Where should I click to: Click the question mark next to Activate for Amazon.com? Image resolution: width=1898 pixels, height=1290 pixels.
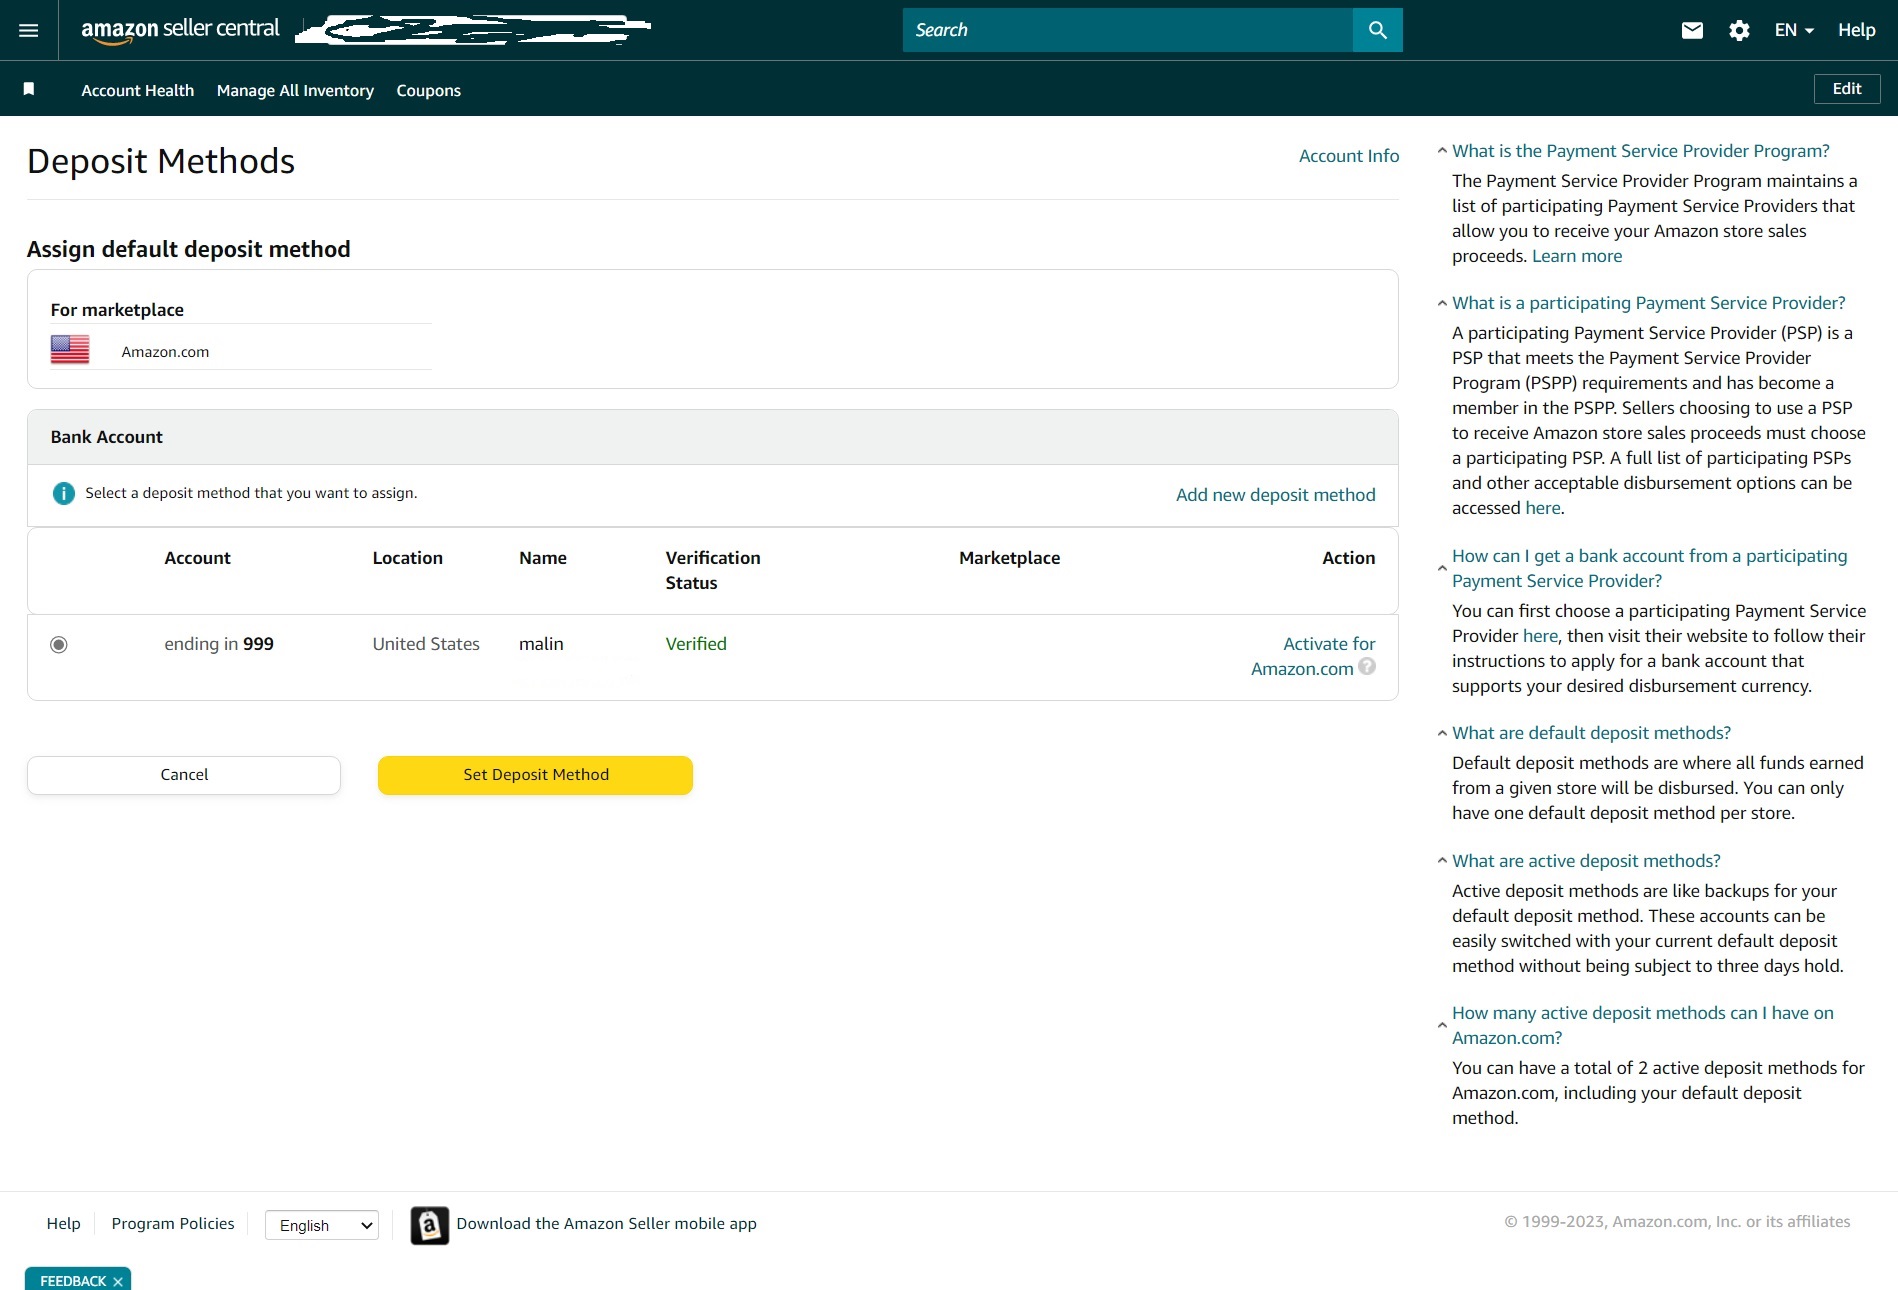tap(1367, 668)
